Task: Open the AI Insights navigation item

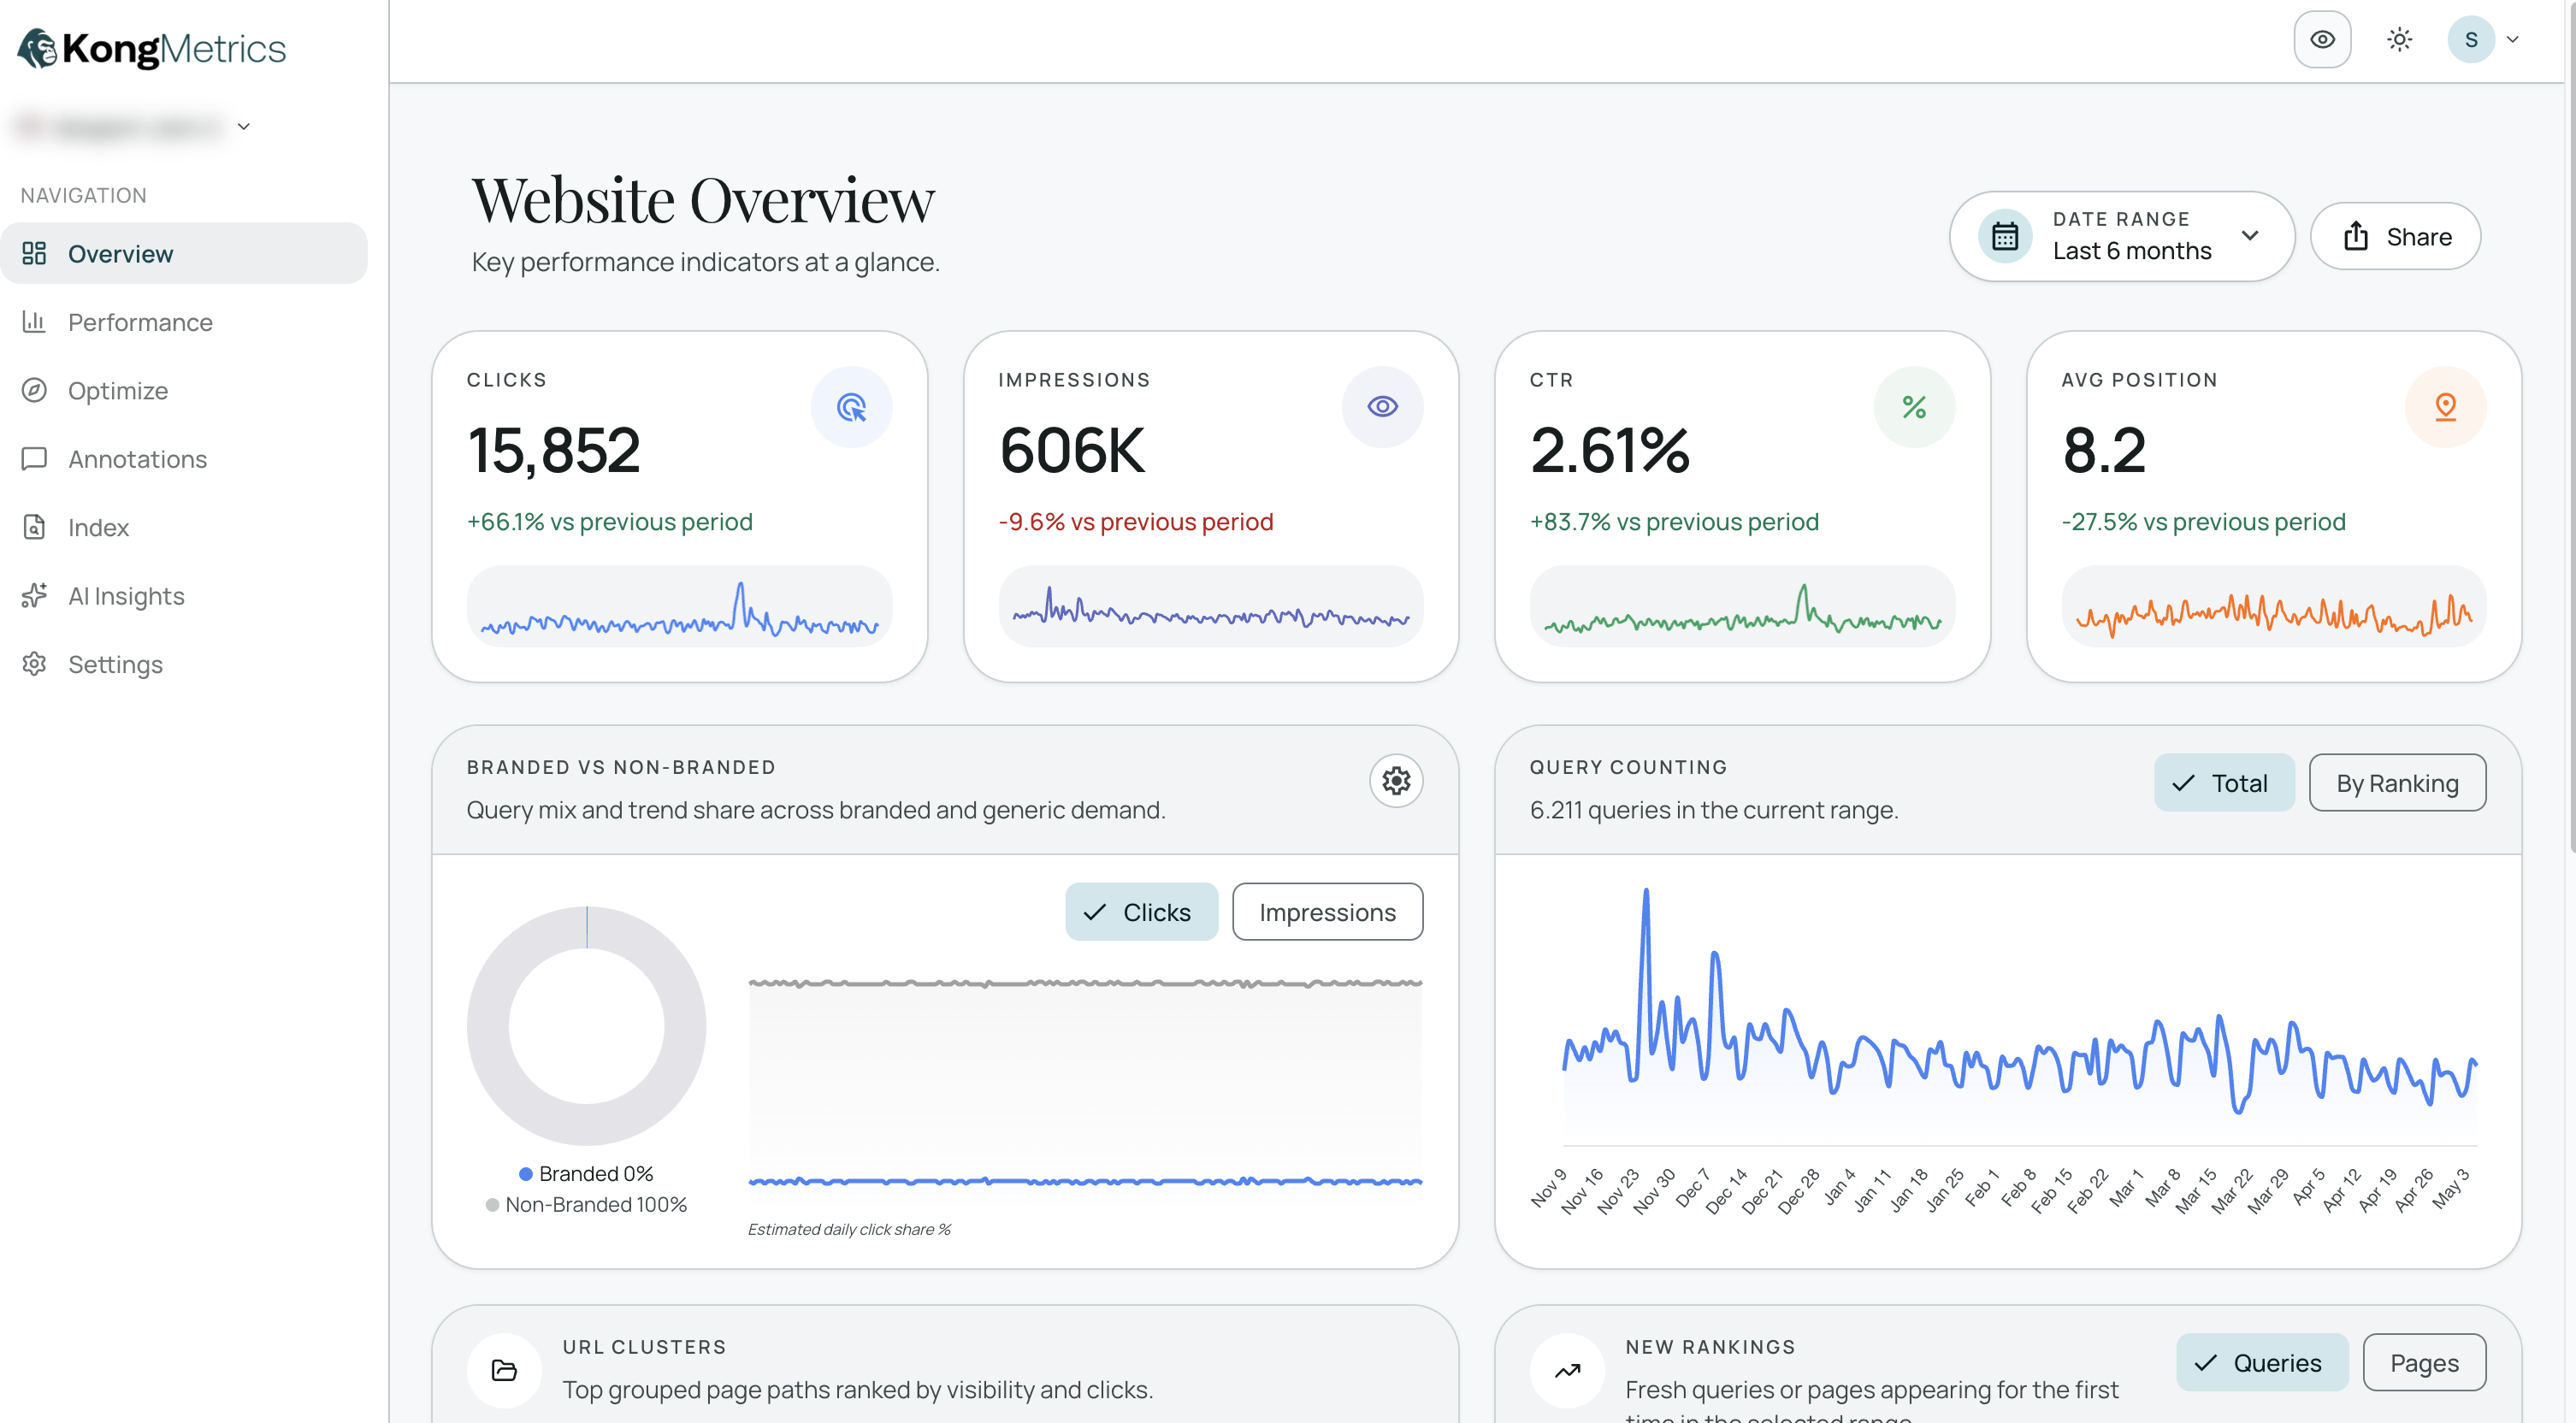Action: (x=184, y=595)
